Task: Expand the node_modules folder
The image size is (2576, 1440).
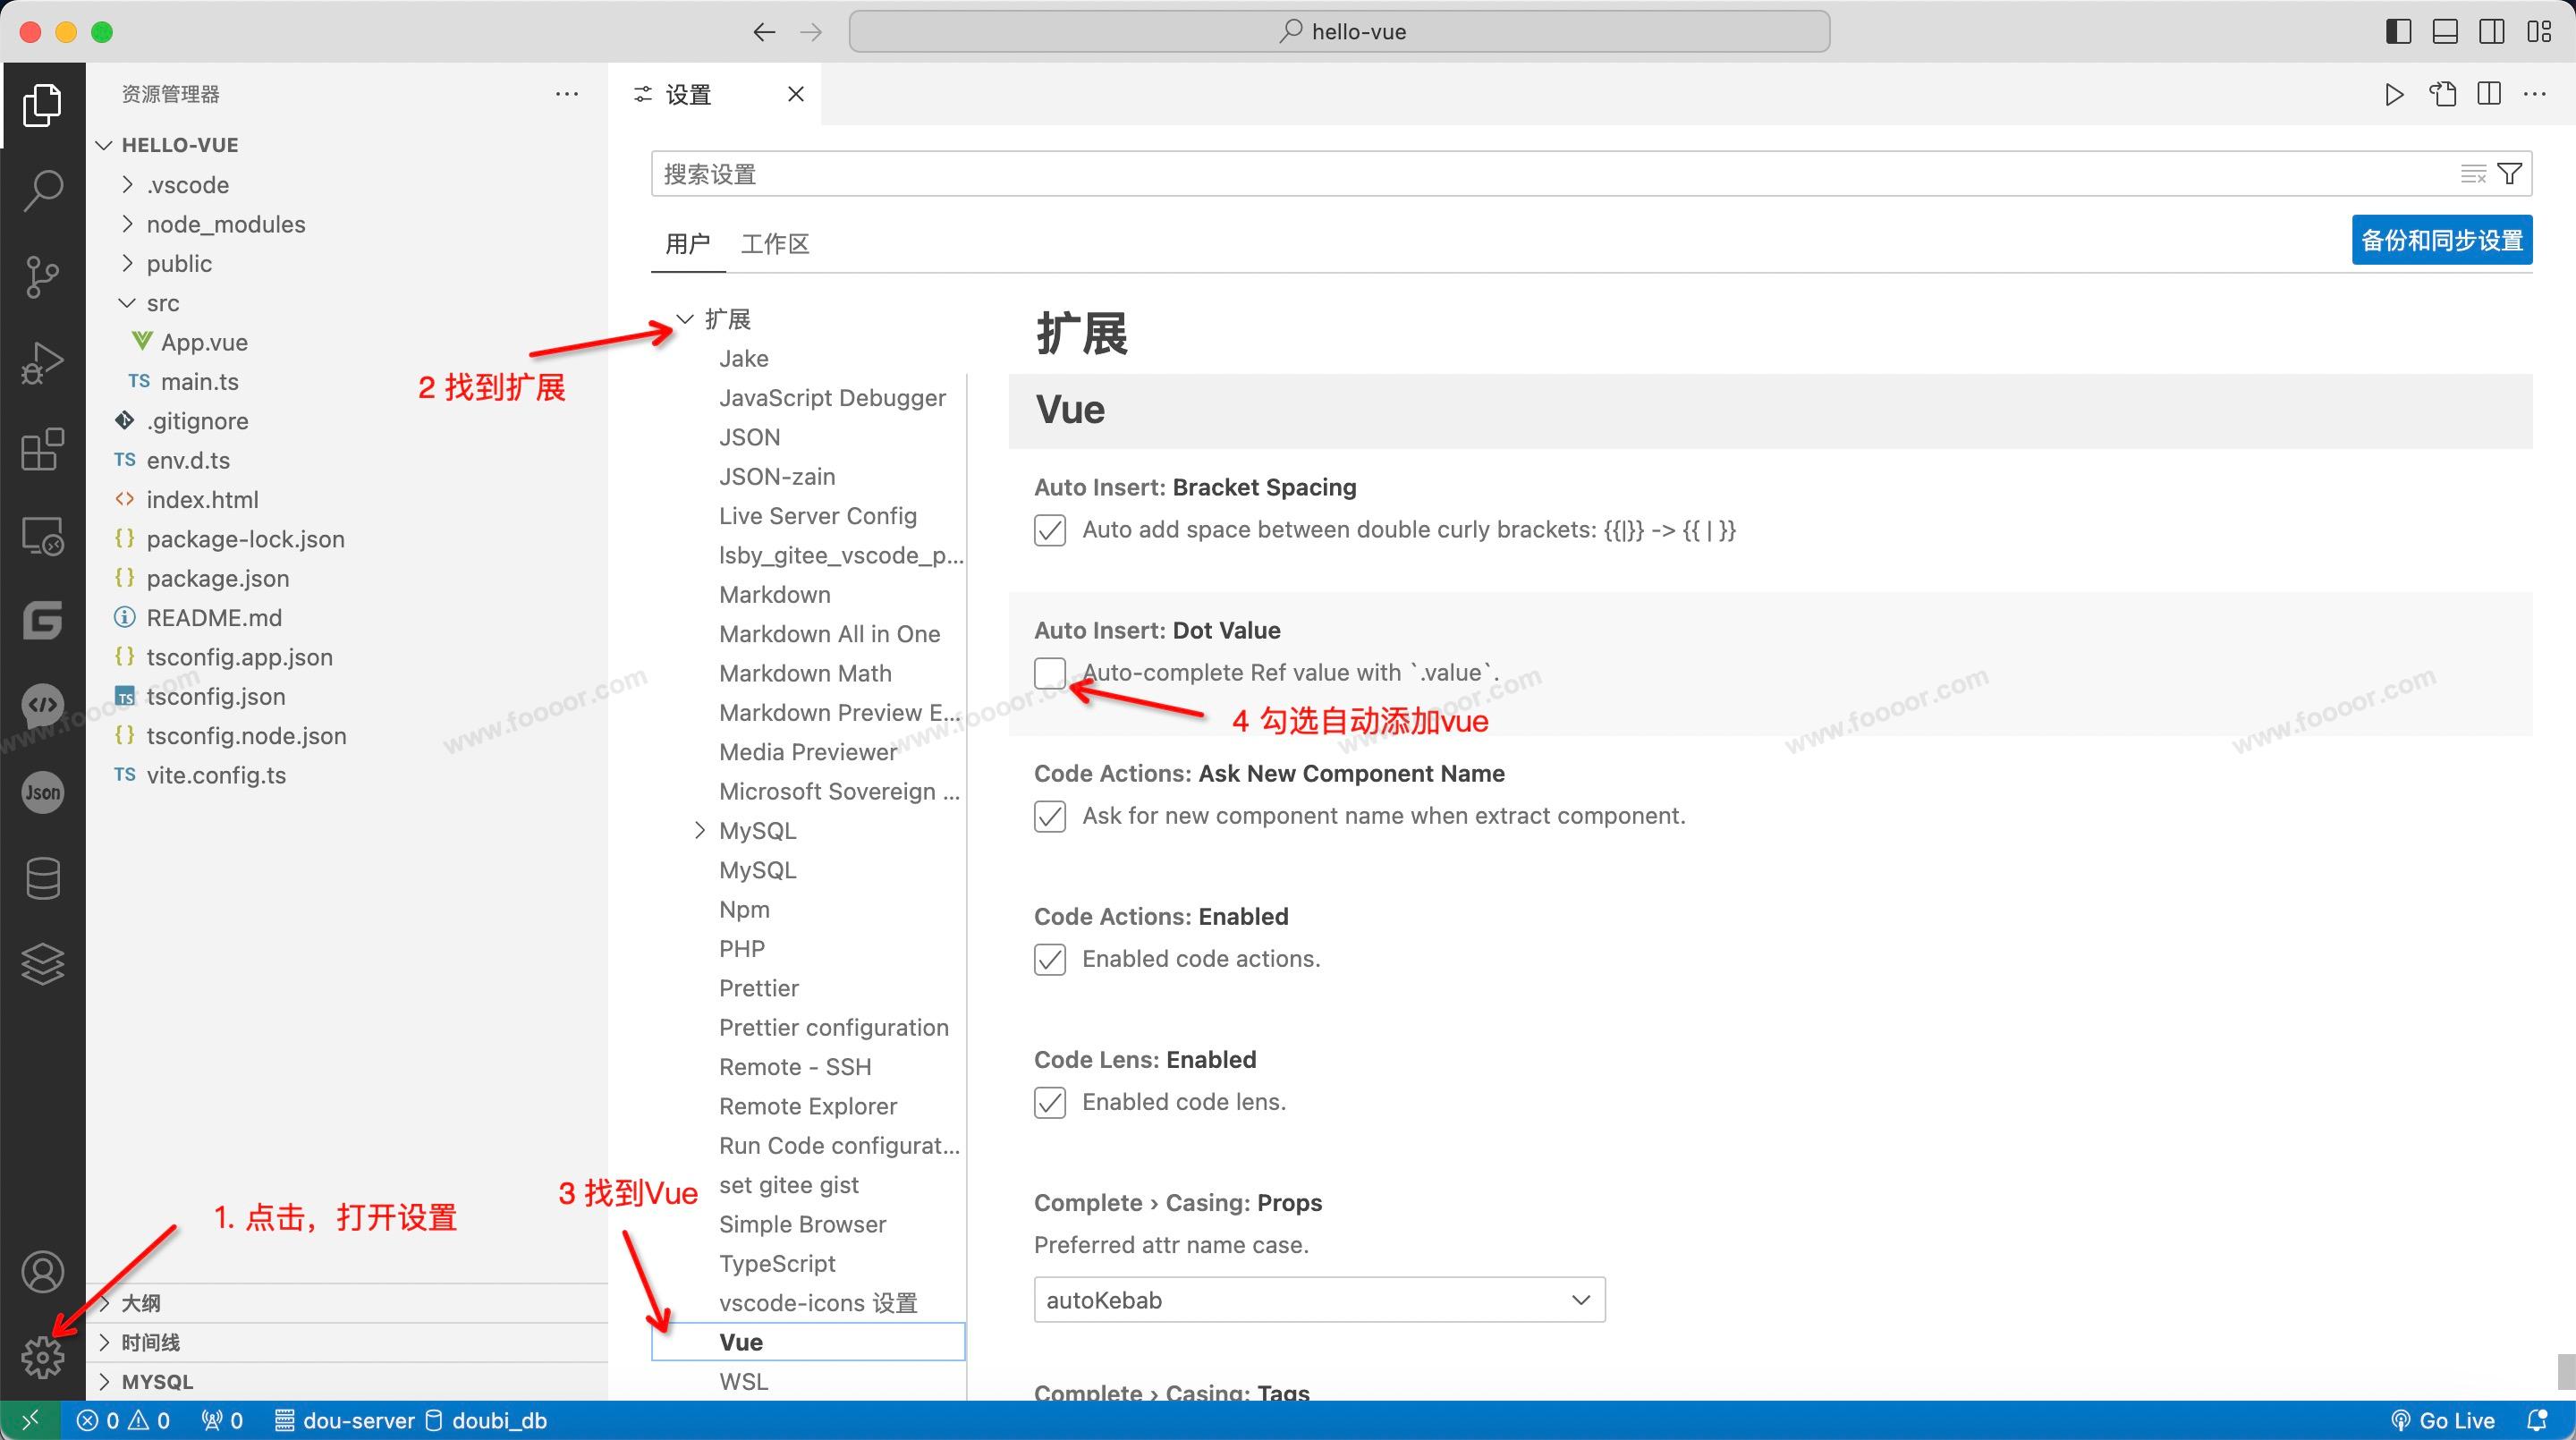Action: (225, 224)
